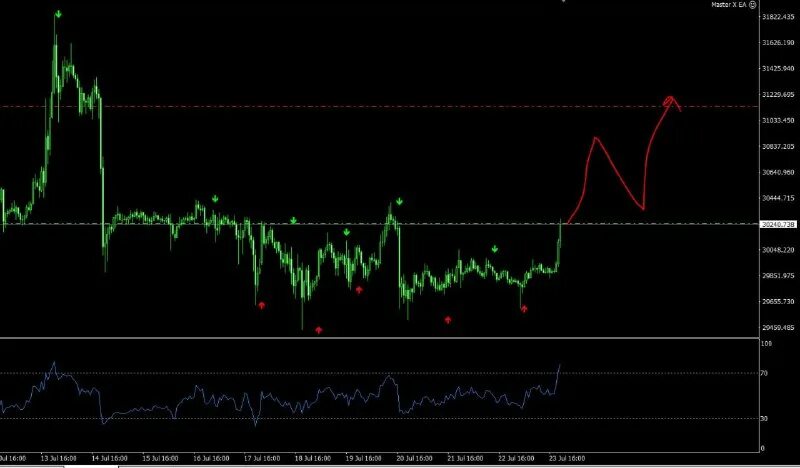The height and width of the screenshot is (468, 800).
Task: Click the 20 Jul 16:00 time axis label
Action: (414, 458)
